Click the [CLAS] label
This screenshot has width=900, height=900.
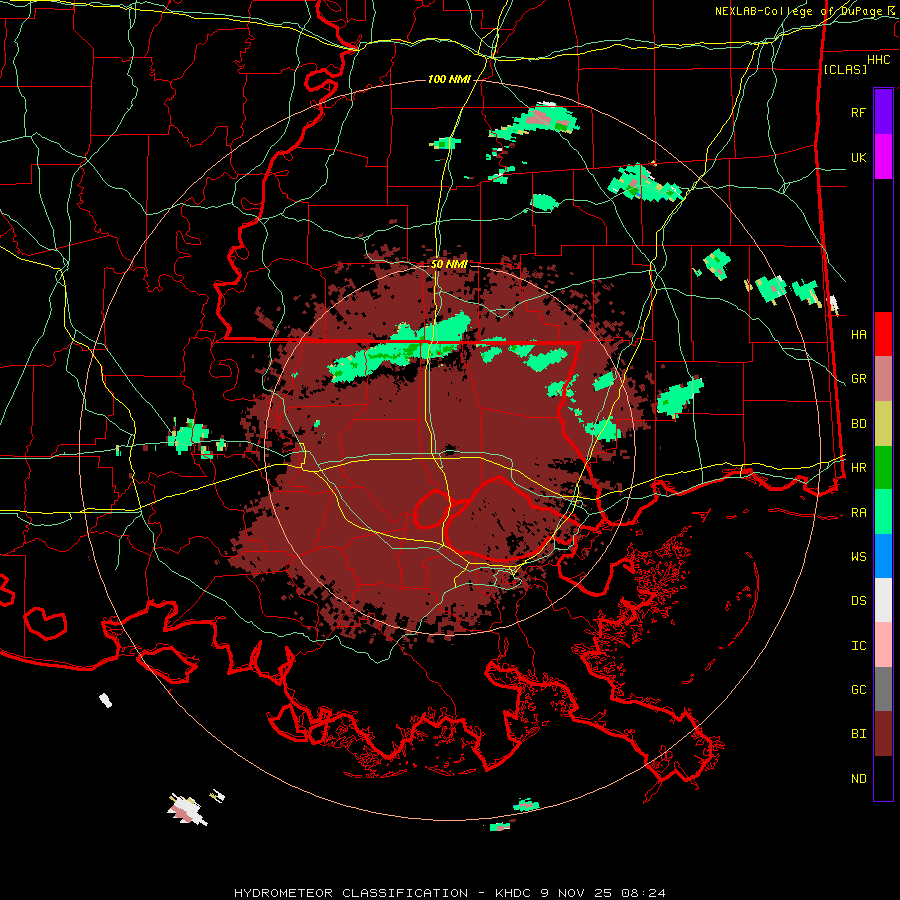845,69
